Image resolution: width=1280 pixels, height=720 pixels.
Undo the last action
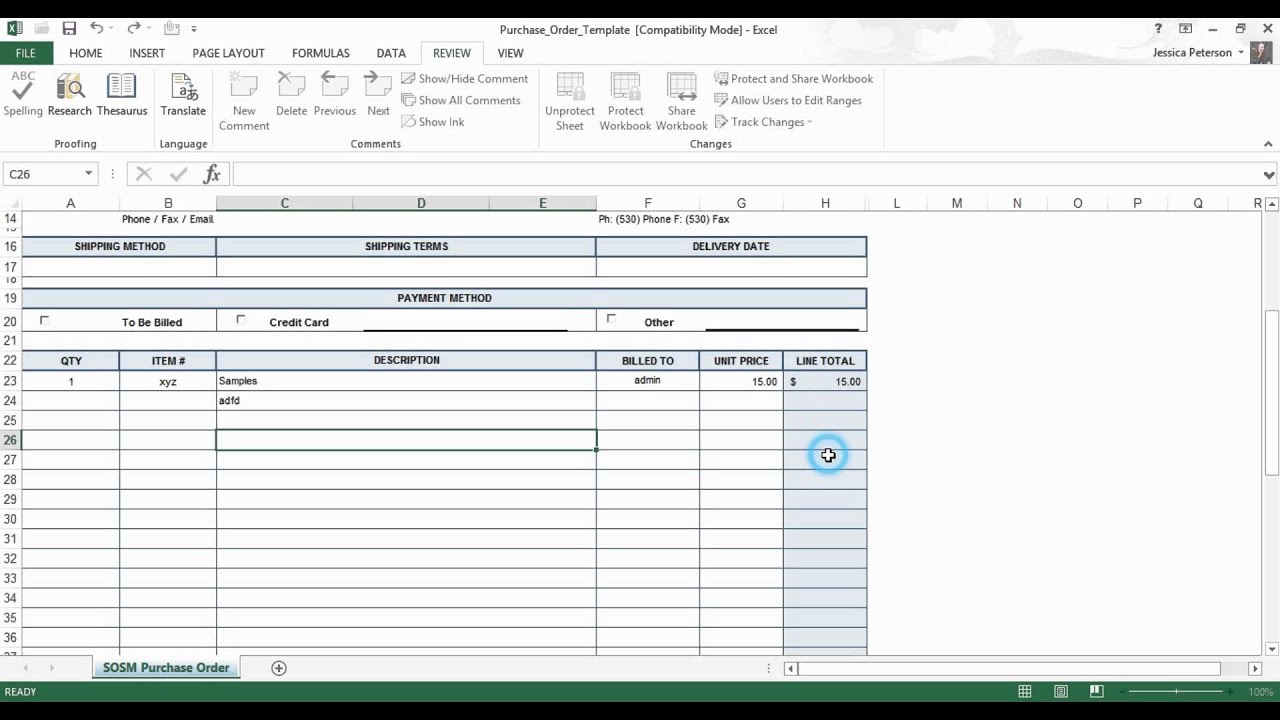(96, 29)
